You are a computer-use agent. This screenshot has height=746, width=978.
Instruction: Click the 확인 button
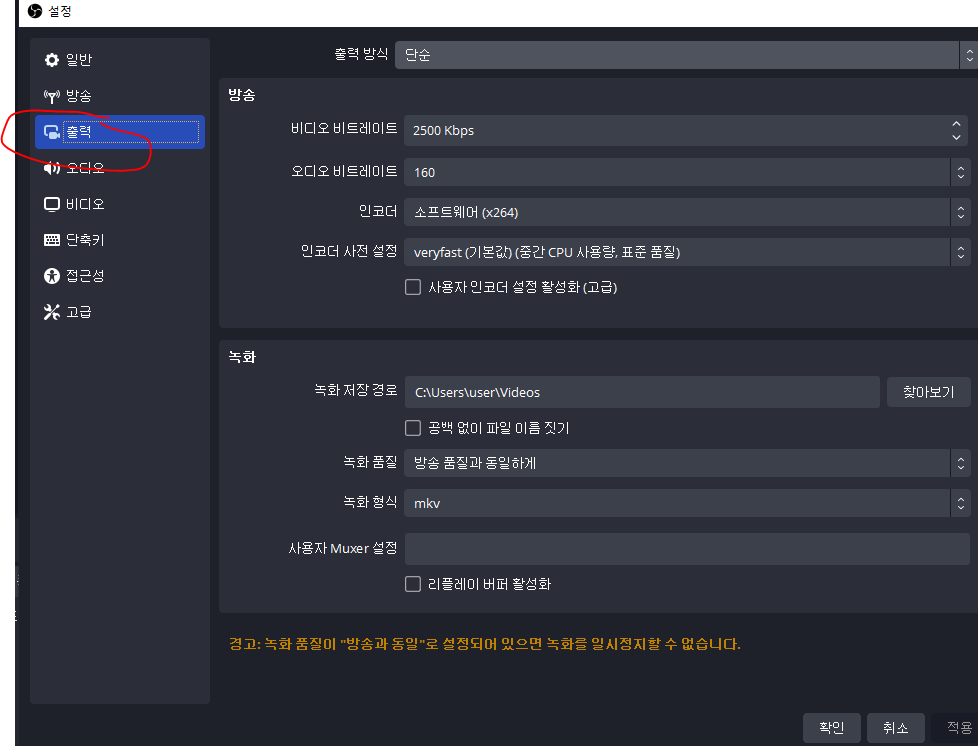tap(831, 728)
